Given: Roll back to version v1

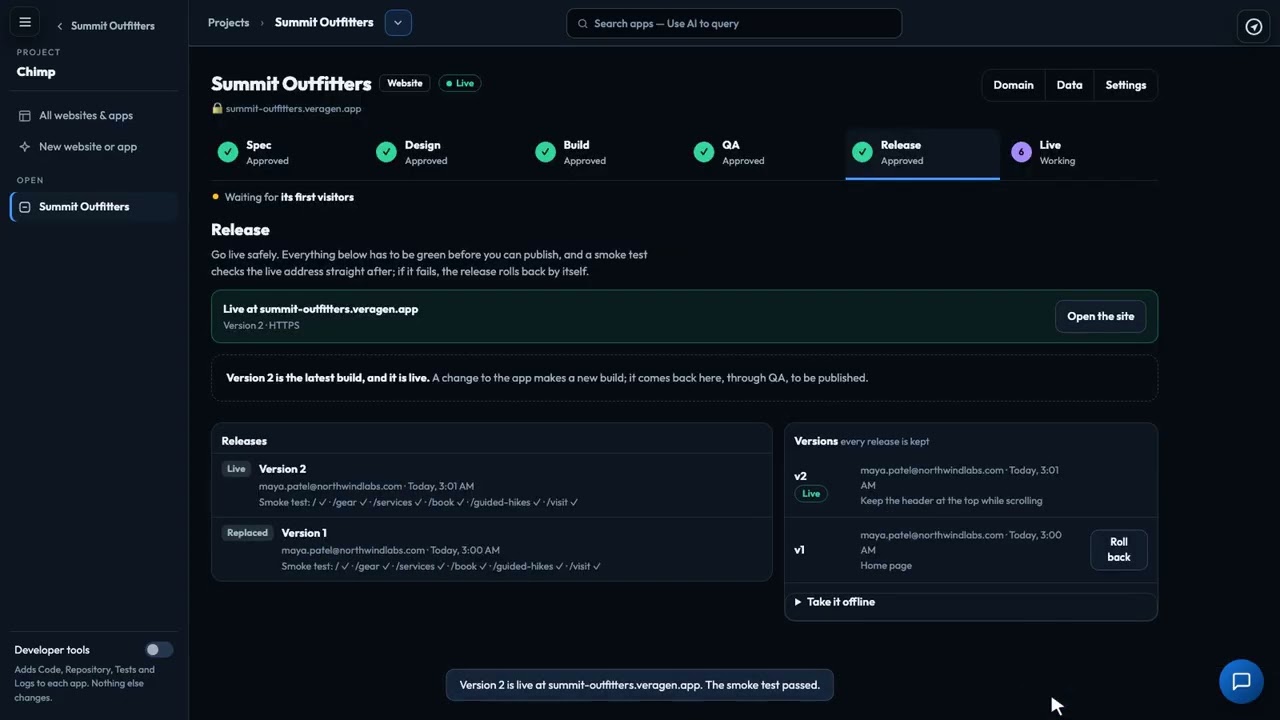Looking at the screenshot, I should click(1118, 550).
